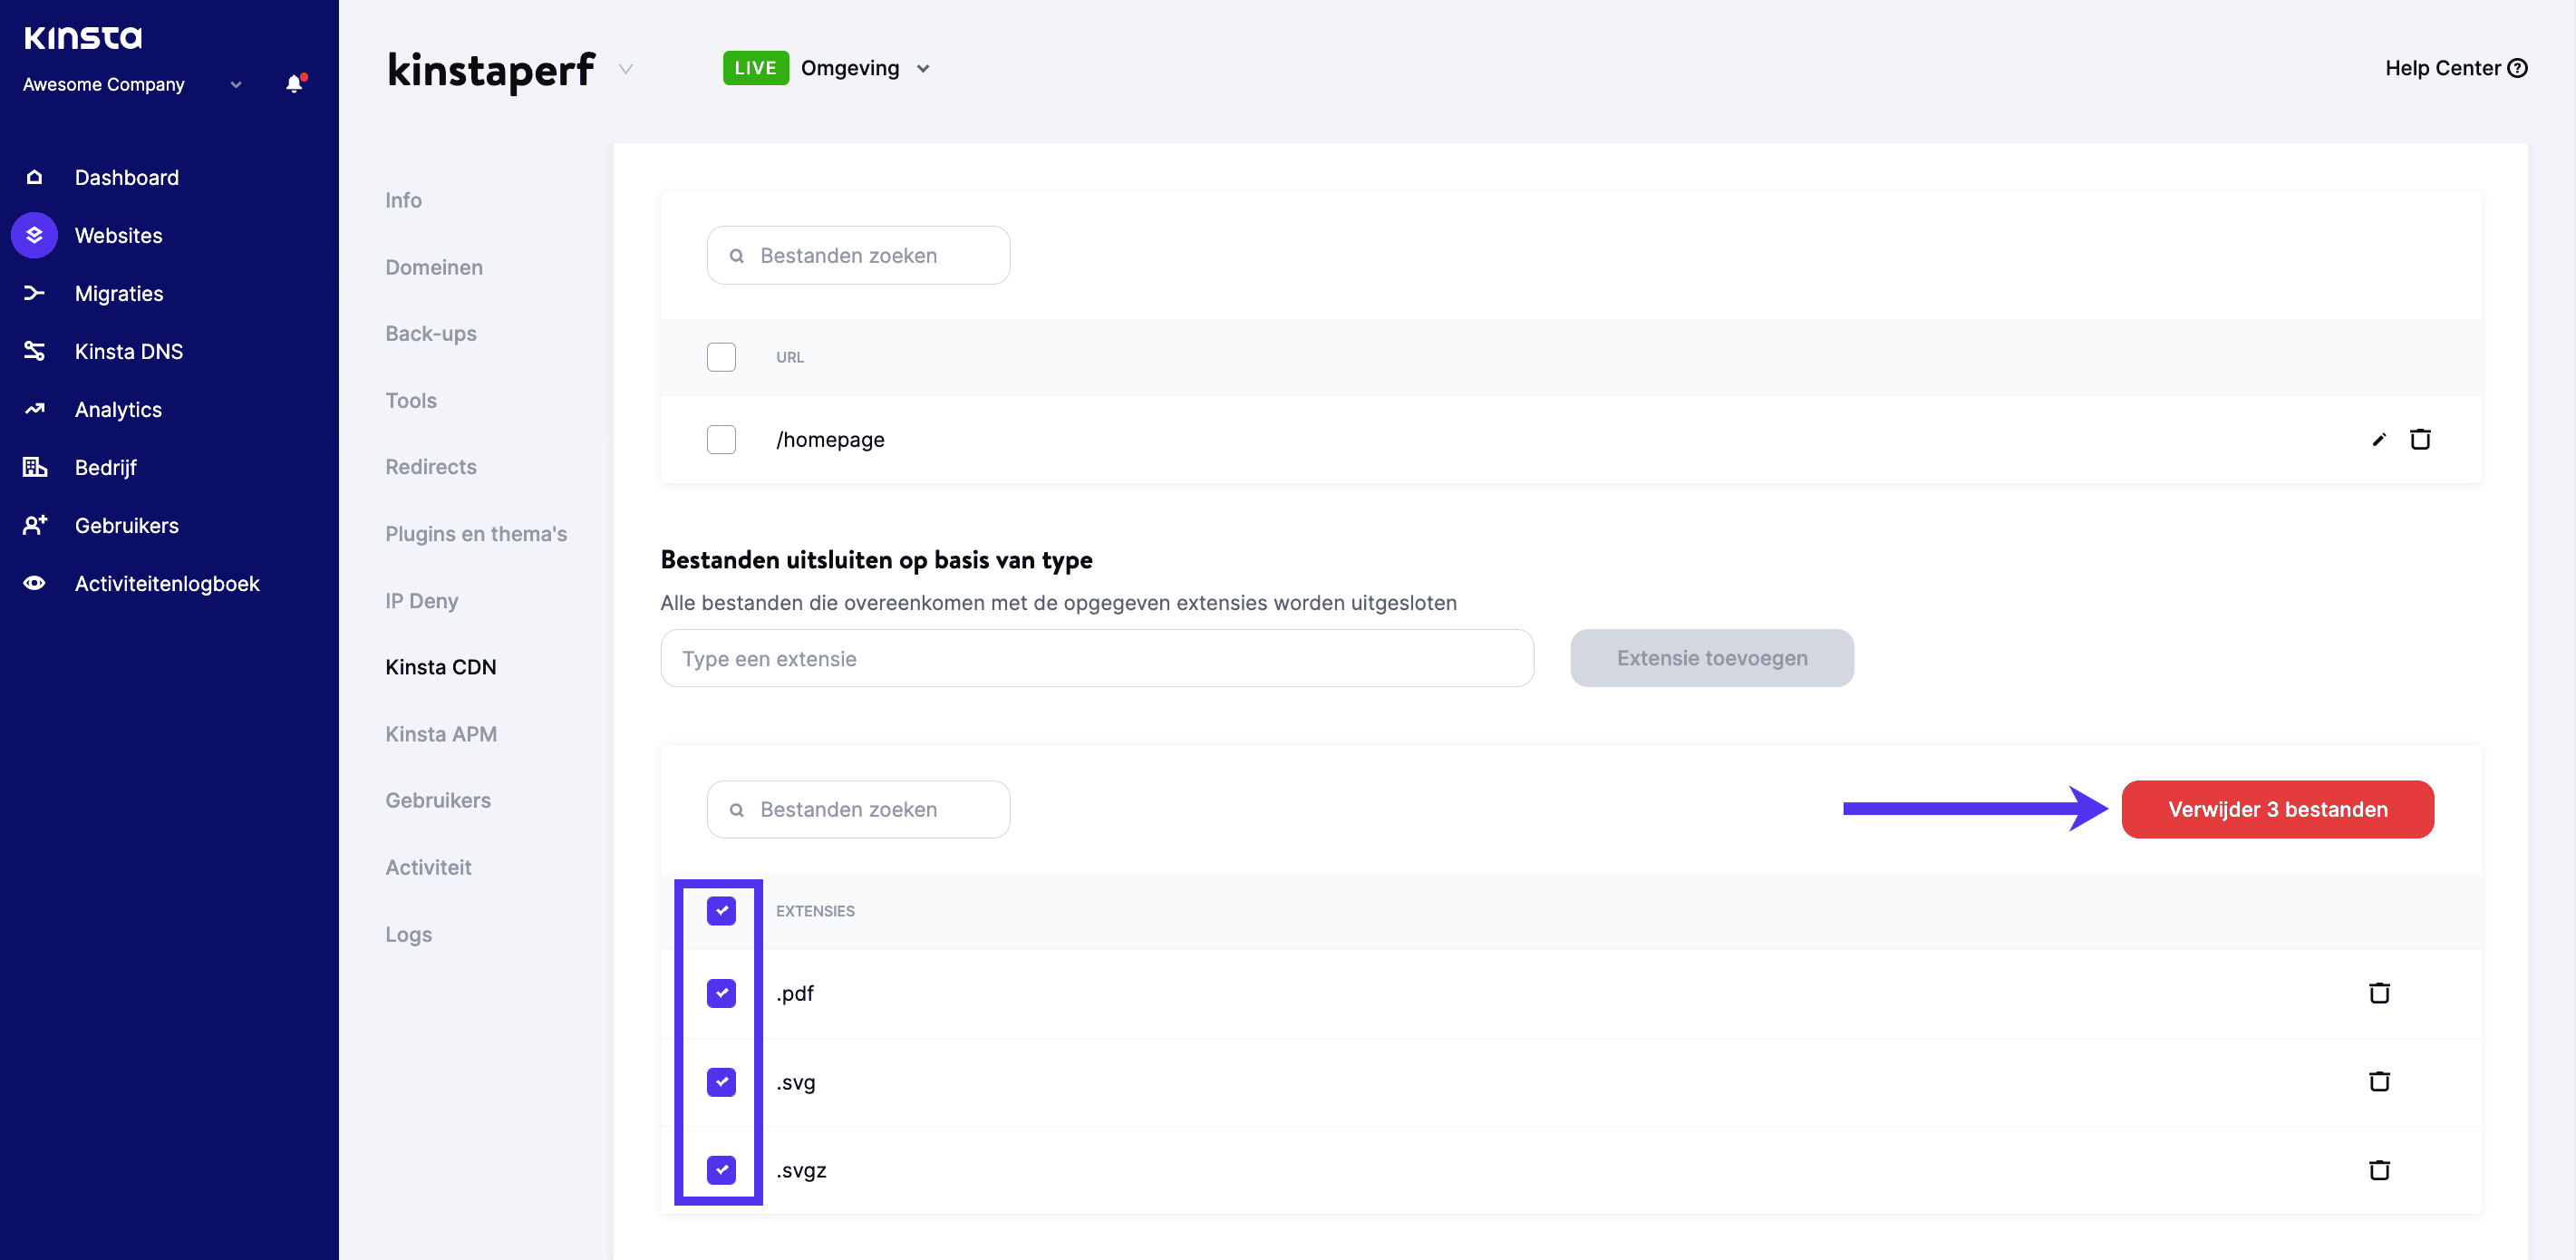Click the Dashboard home icon
Viewport: 2576px width, 1260px height.
coord(34,177)
